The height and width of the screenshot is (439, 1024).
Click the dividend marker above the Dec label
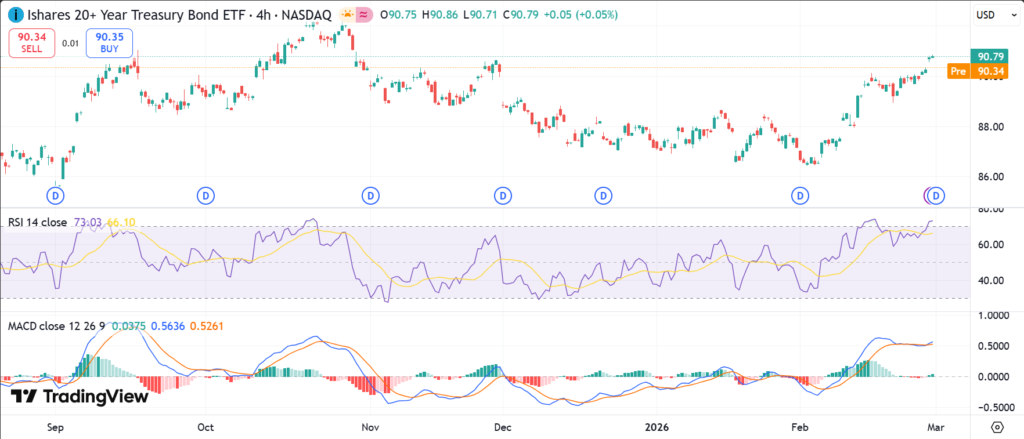point(502,195)
